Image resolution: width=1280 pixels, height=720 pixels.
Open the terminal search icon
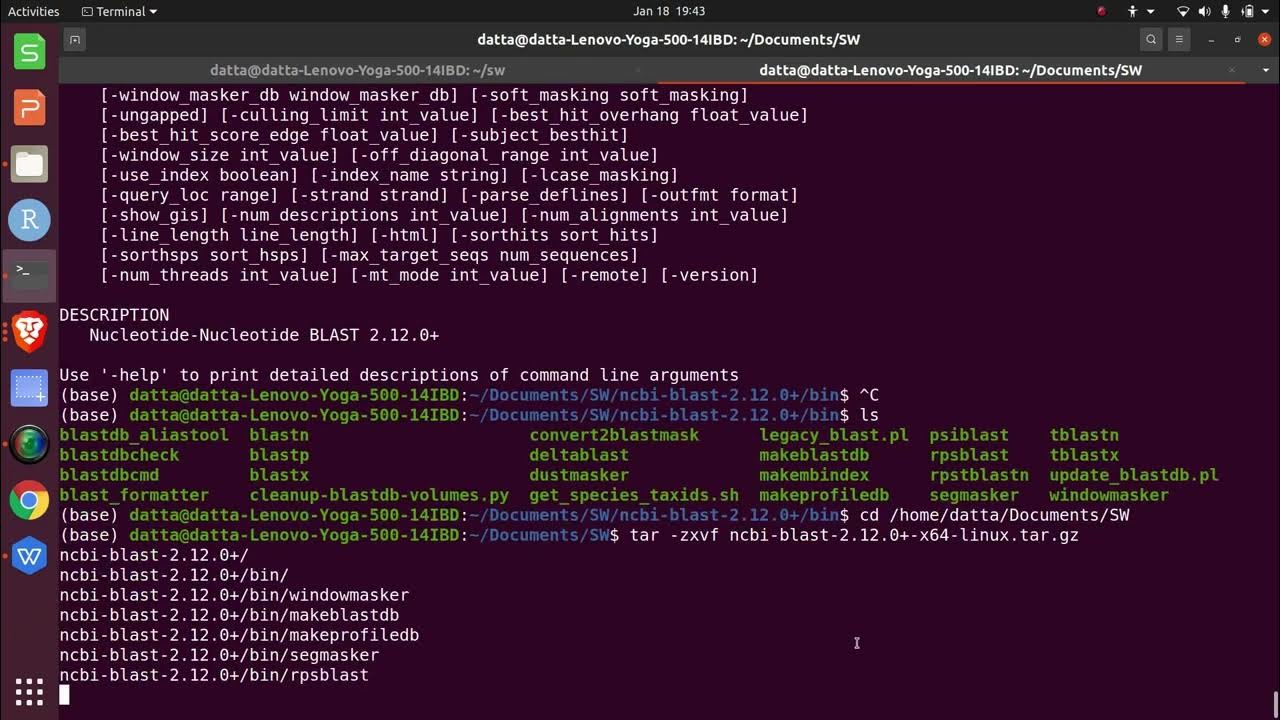(1151, 40)
